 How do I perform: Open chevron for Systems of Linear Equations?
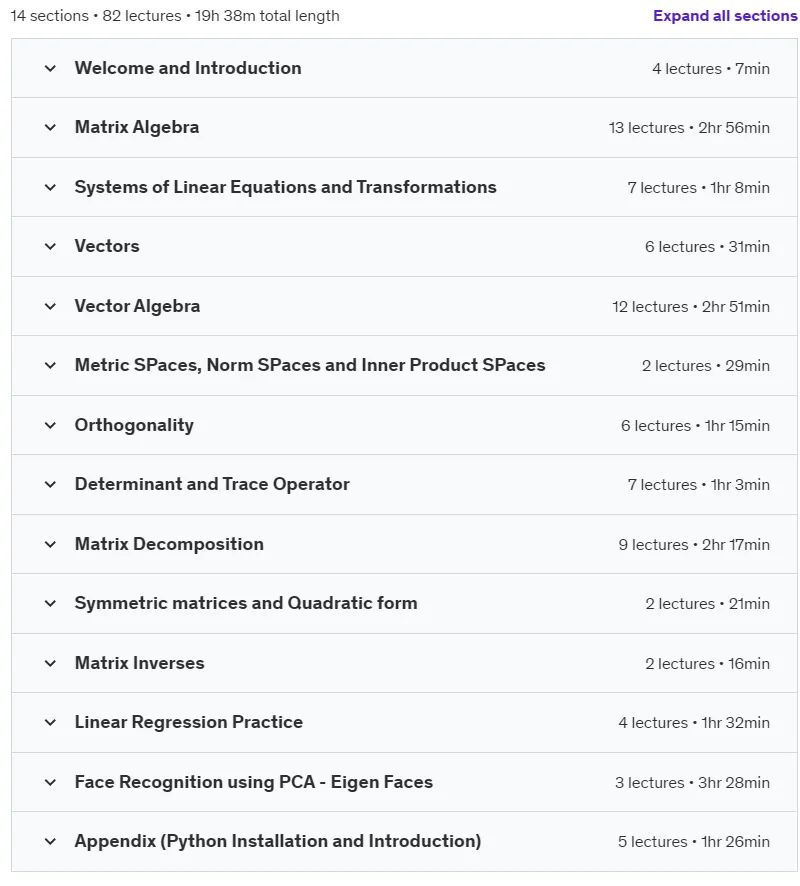pyautogui.click(x=50, y=187)
